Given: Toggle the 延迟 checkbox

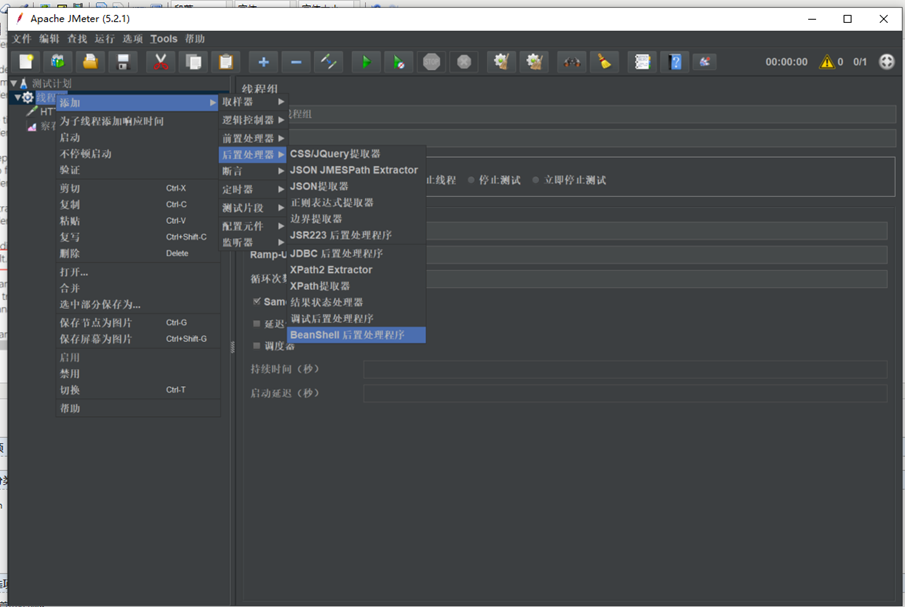Looking at the screenshot, I should tap(257, 324).
